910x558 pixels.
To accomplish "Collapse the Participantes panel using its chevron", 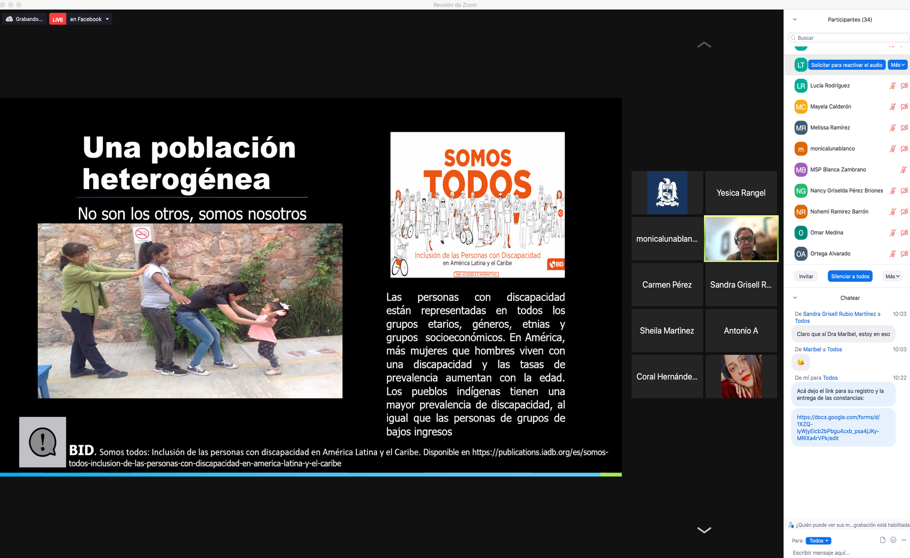I will tap(795, 20).
